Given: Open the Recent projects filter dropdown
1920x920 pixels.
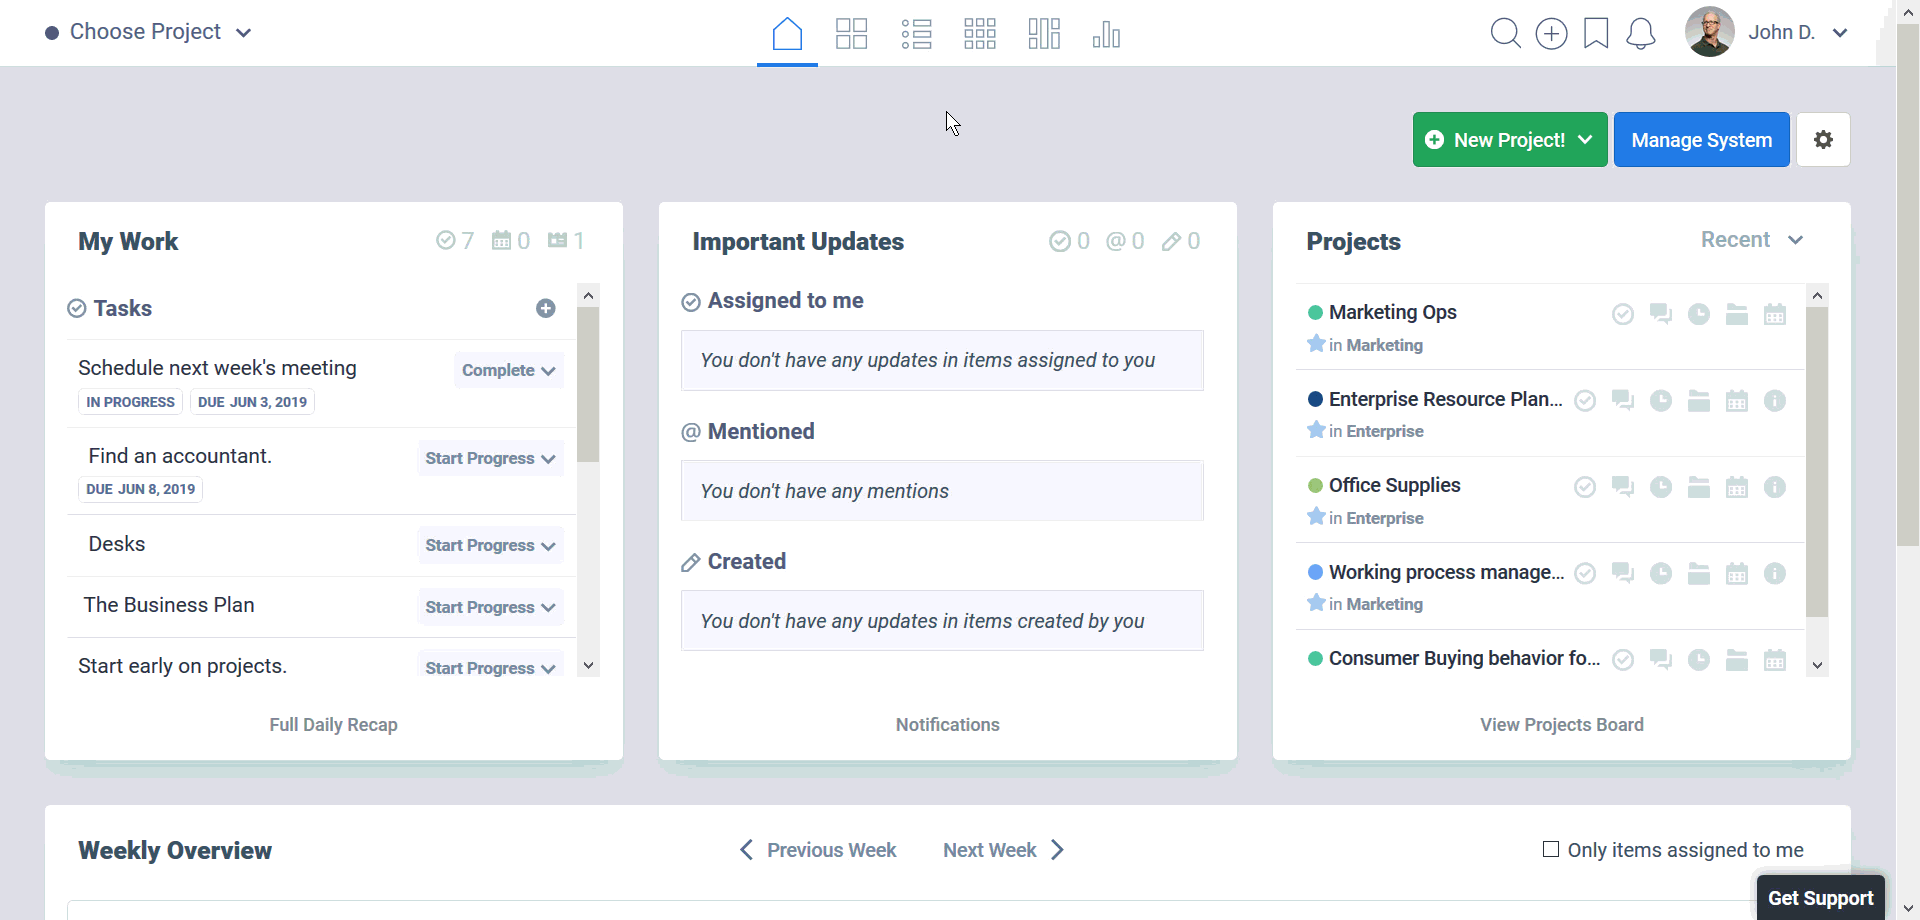Looking at the screenshot, I should (x=1752, y=240).
